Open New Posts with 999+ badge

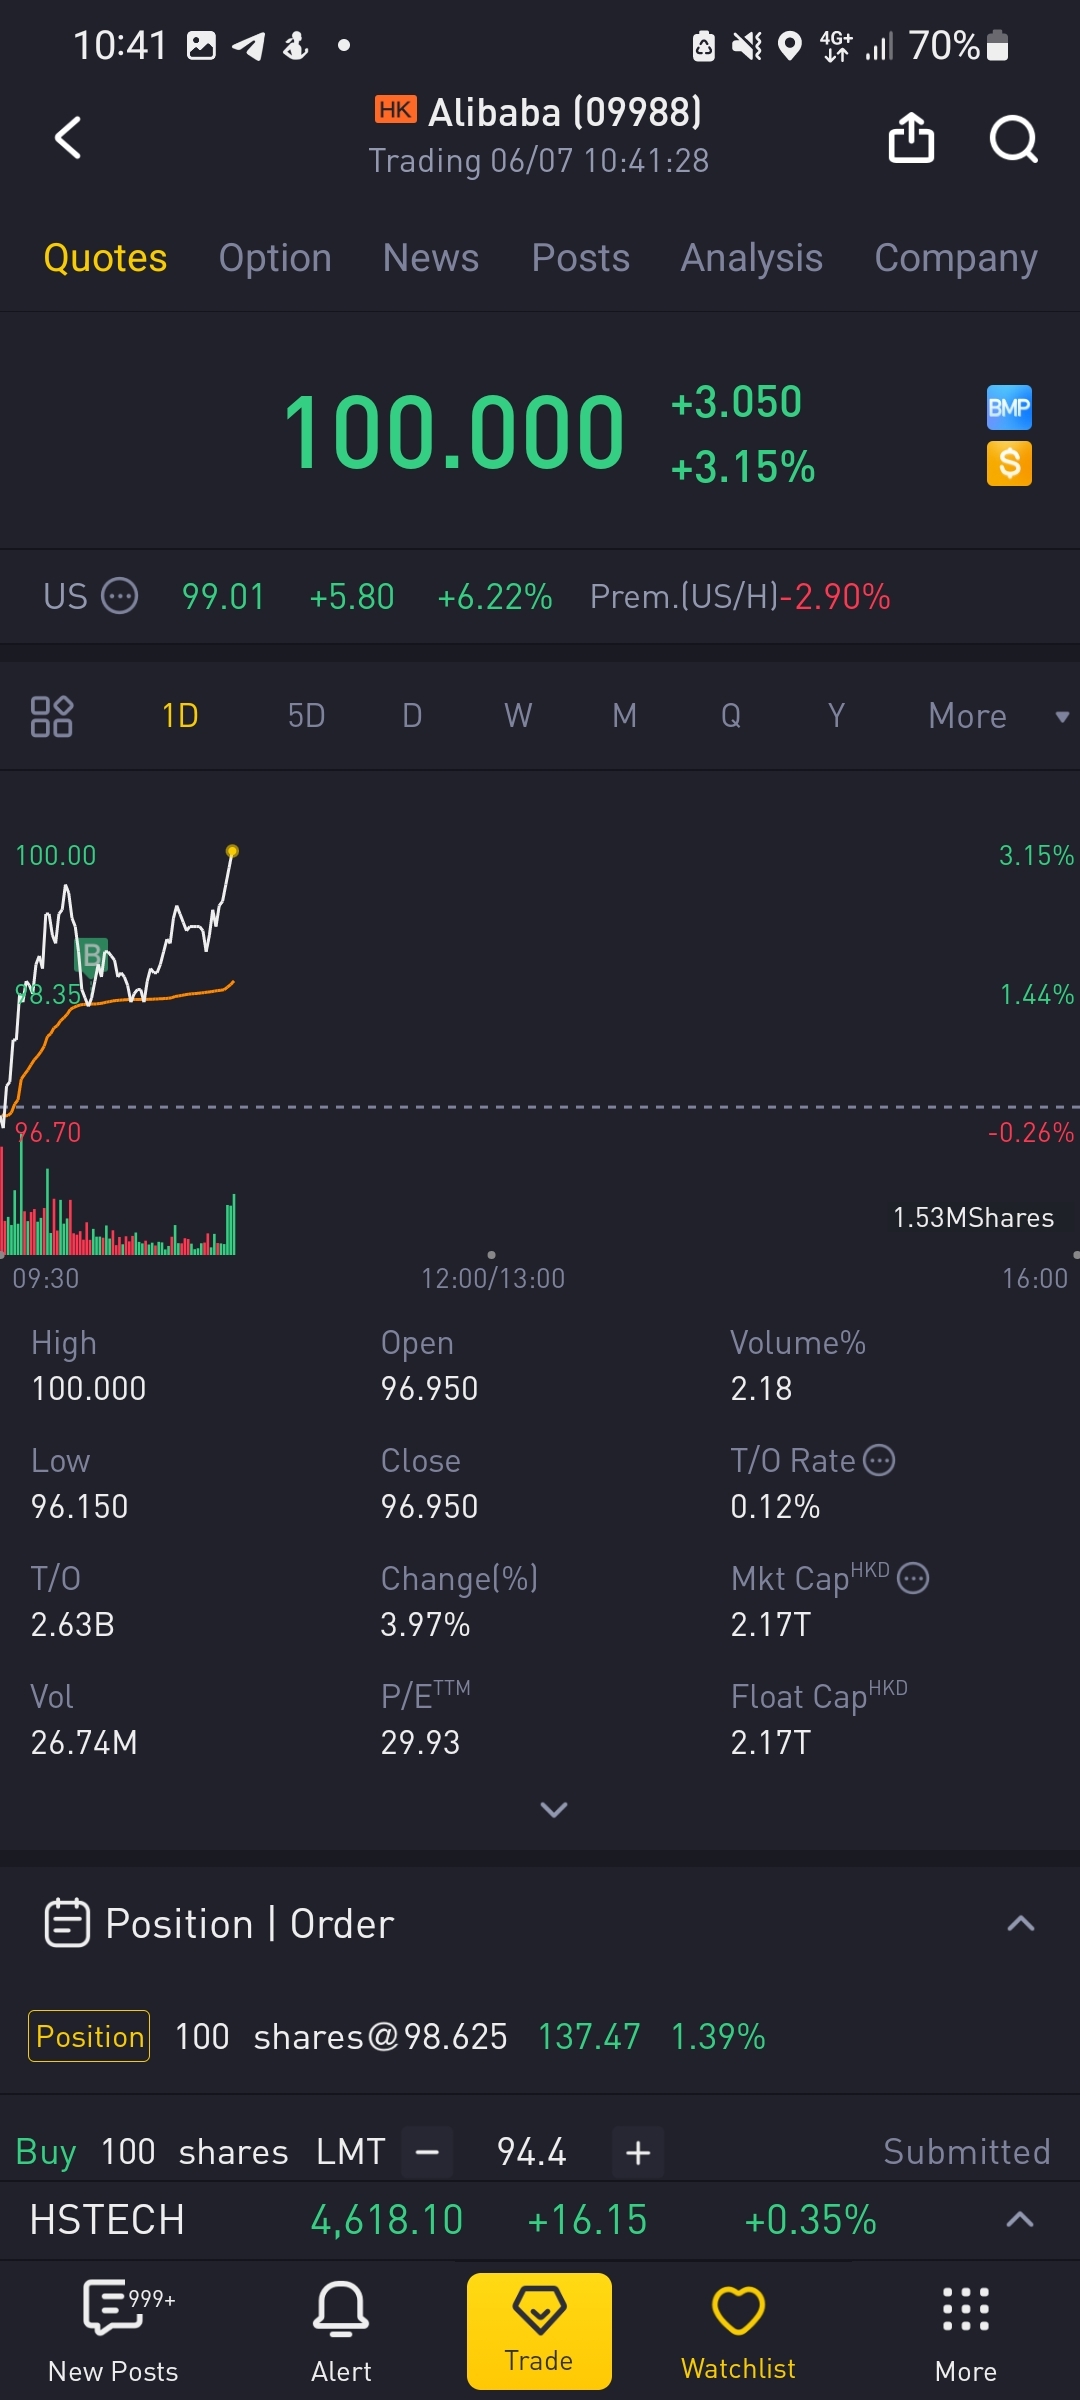(114, 2331)
